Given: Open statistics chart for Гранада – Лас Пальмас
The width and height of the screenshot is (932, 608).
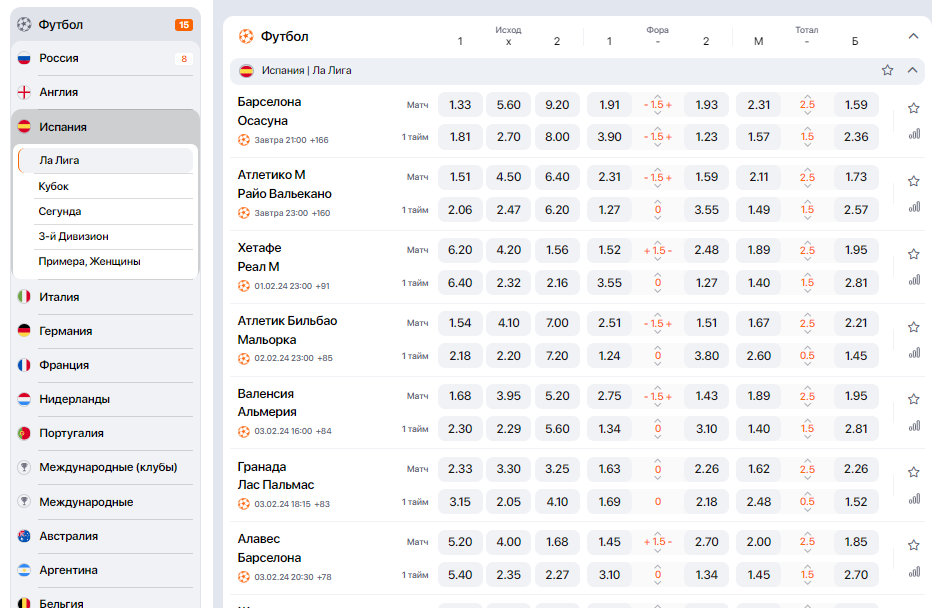Looking at the screenshot, I should pos(914,499).
